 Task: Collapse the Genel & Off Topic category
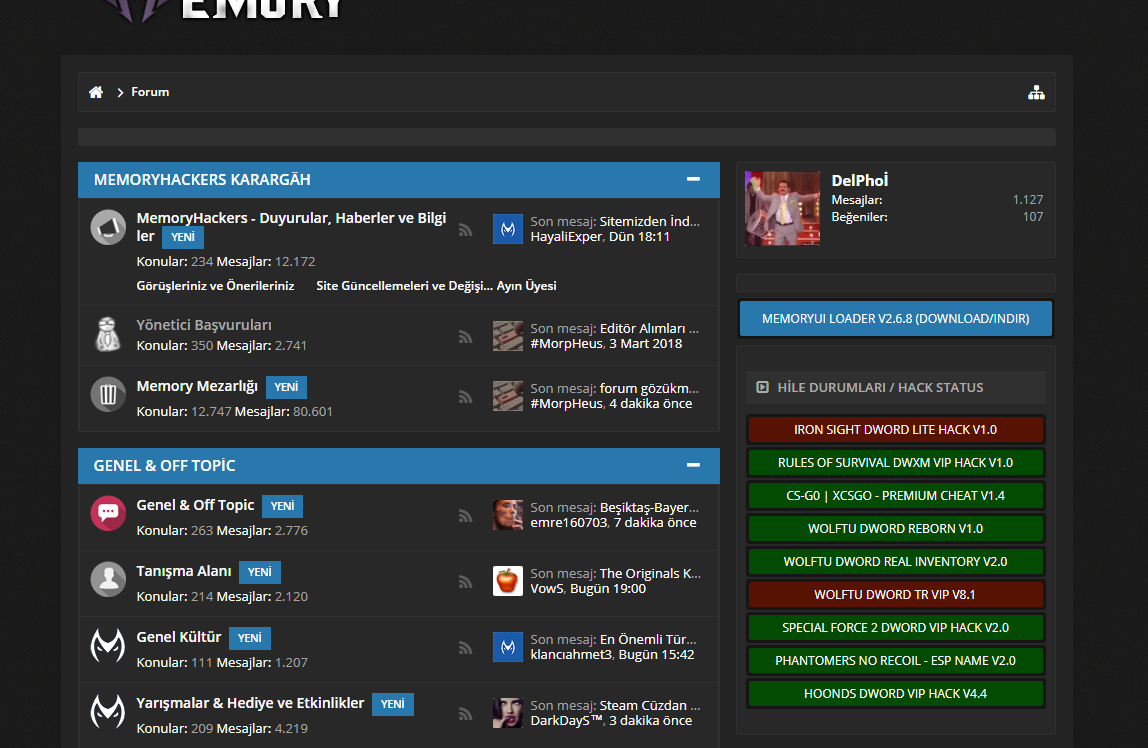693,465
